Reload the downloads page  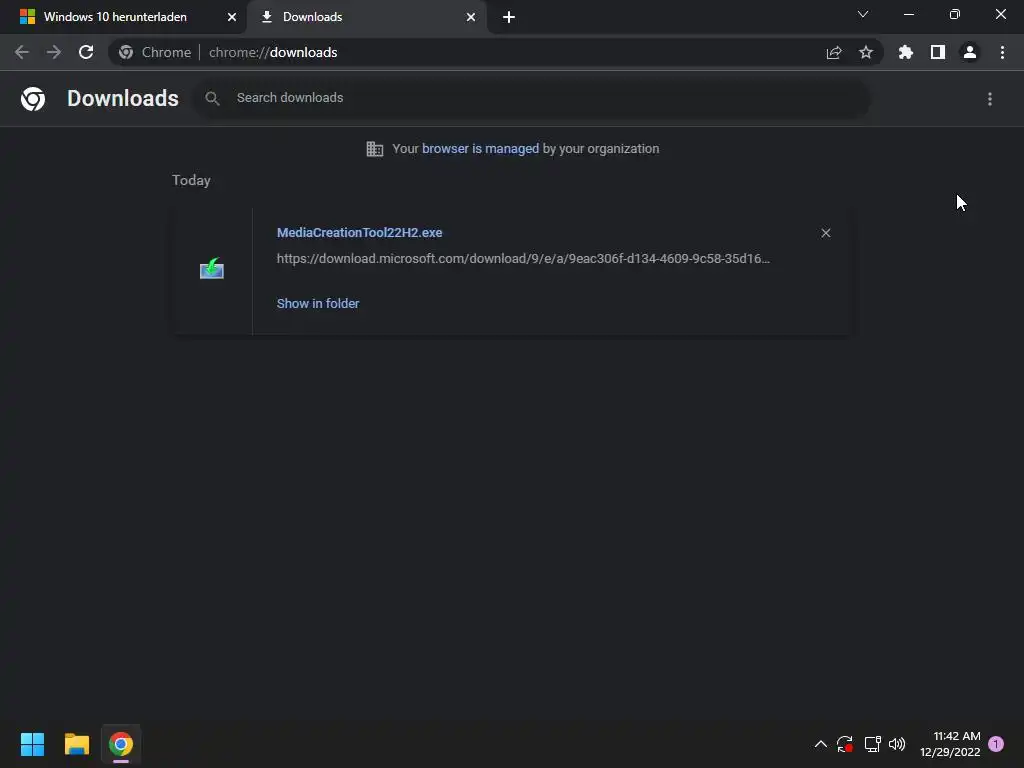(86, 52)
